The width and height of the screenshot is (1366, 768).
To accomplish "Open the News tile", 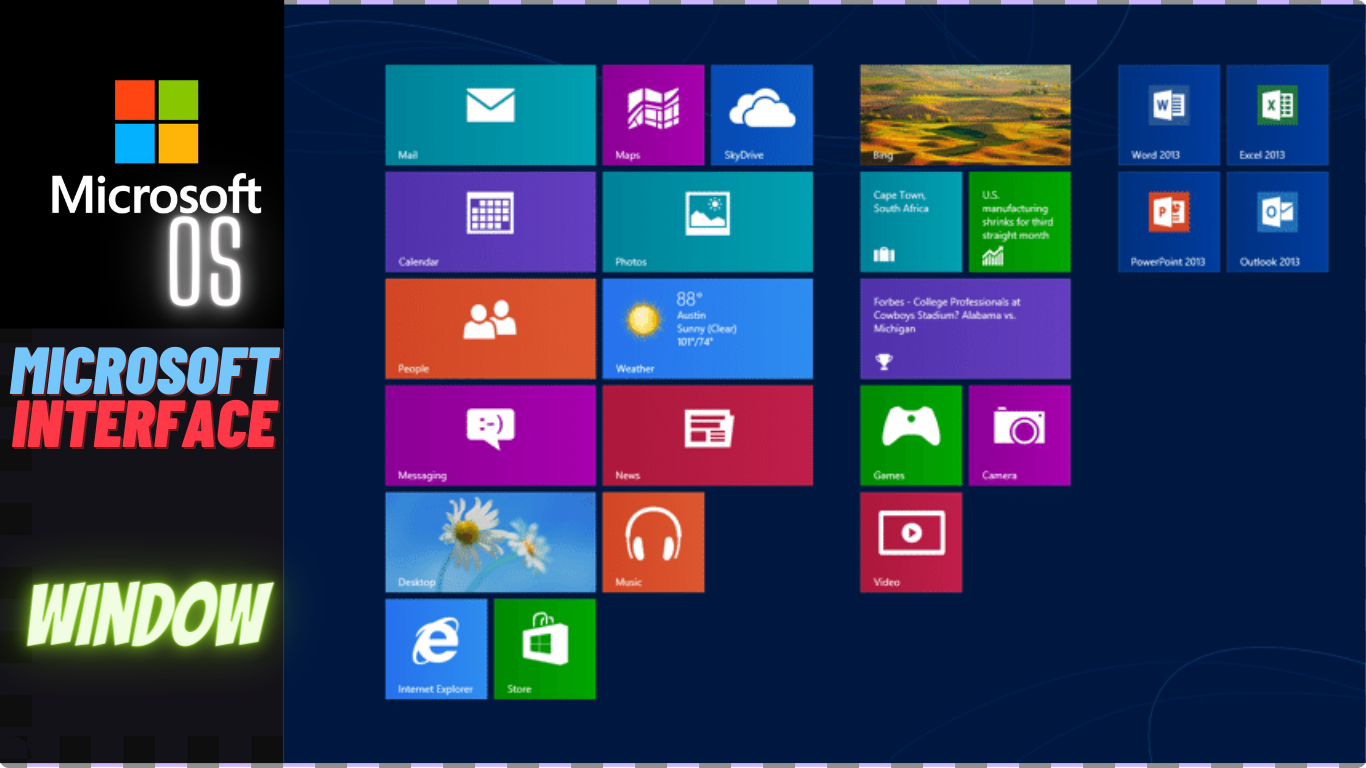I will pyautogui.click(x=707, y=436).
